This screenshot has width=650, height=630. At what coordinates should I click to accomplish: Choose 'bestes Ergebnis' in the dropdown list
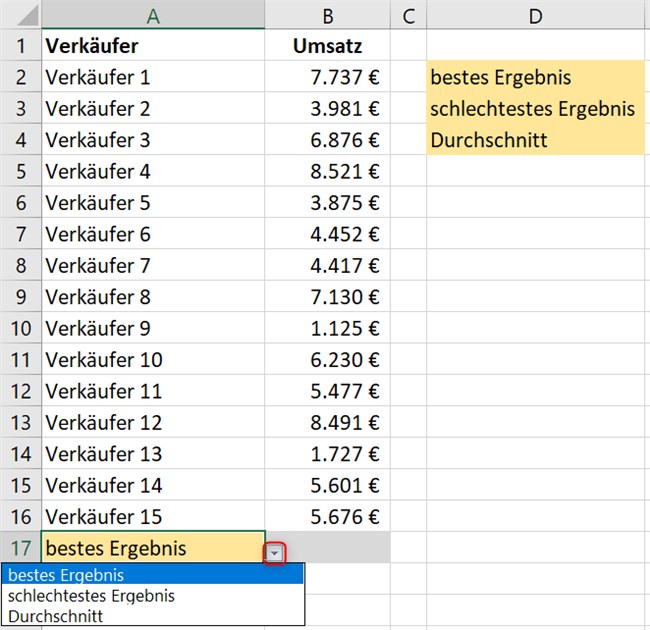(153, 575)
